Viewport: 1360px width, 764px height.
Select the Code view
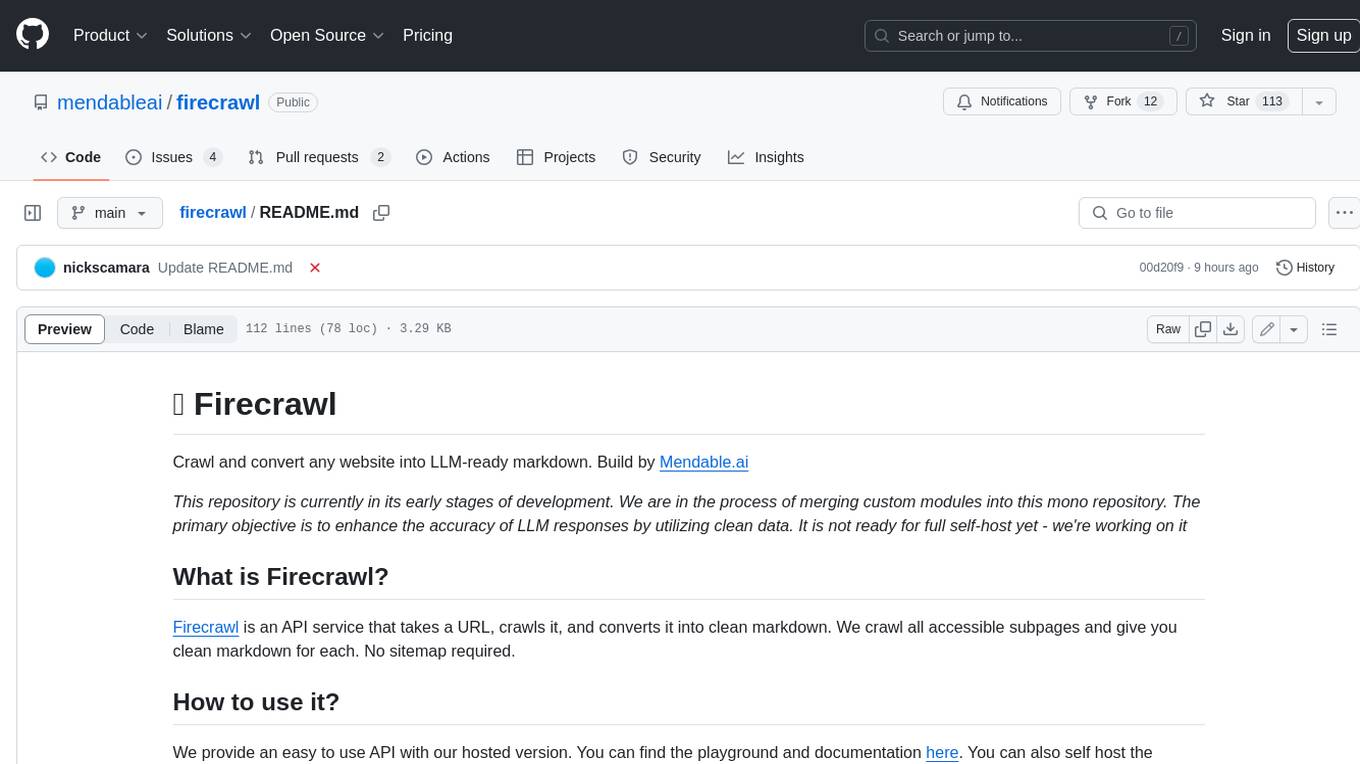[x=137, y=329]
